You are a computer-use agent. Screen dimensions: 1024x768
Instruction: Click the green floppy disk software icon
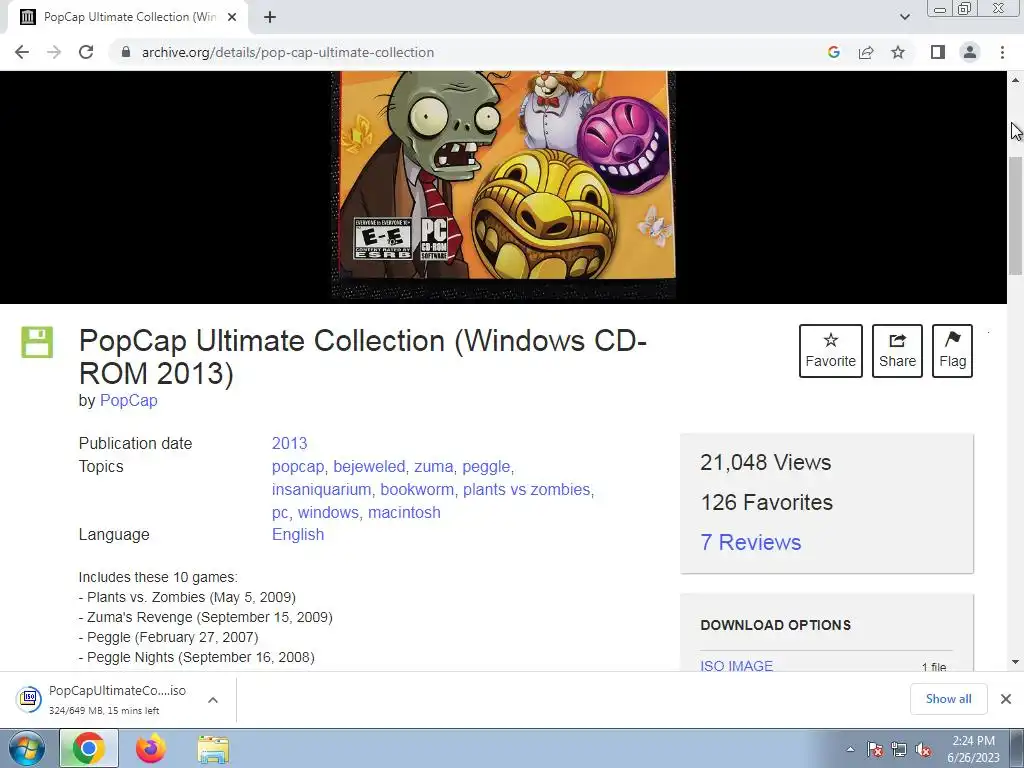tap(37, 342)
